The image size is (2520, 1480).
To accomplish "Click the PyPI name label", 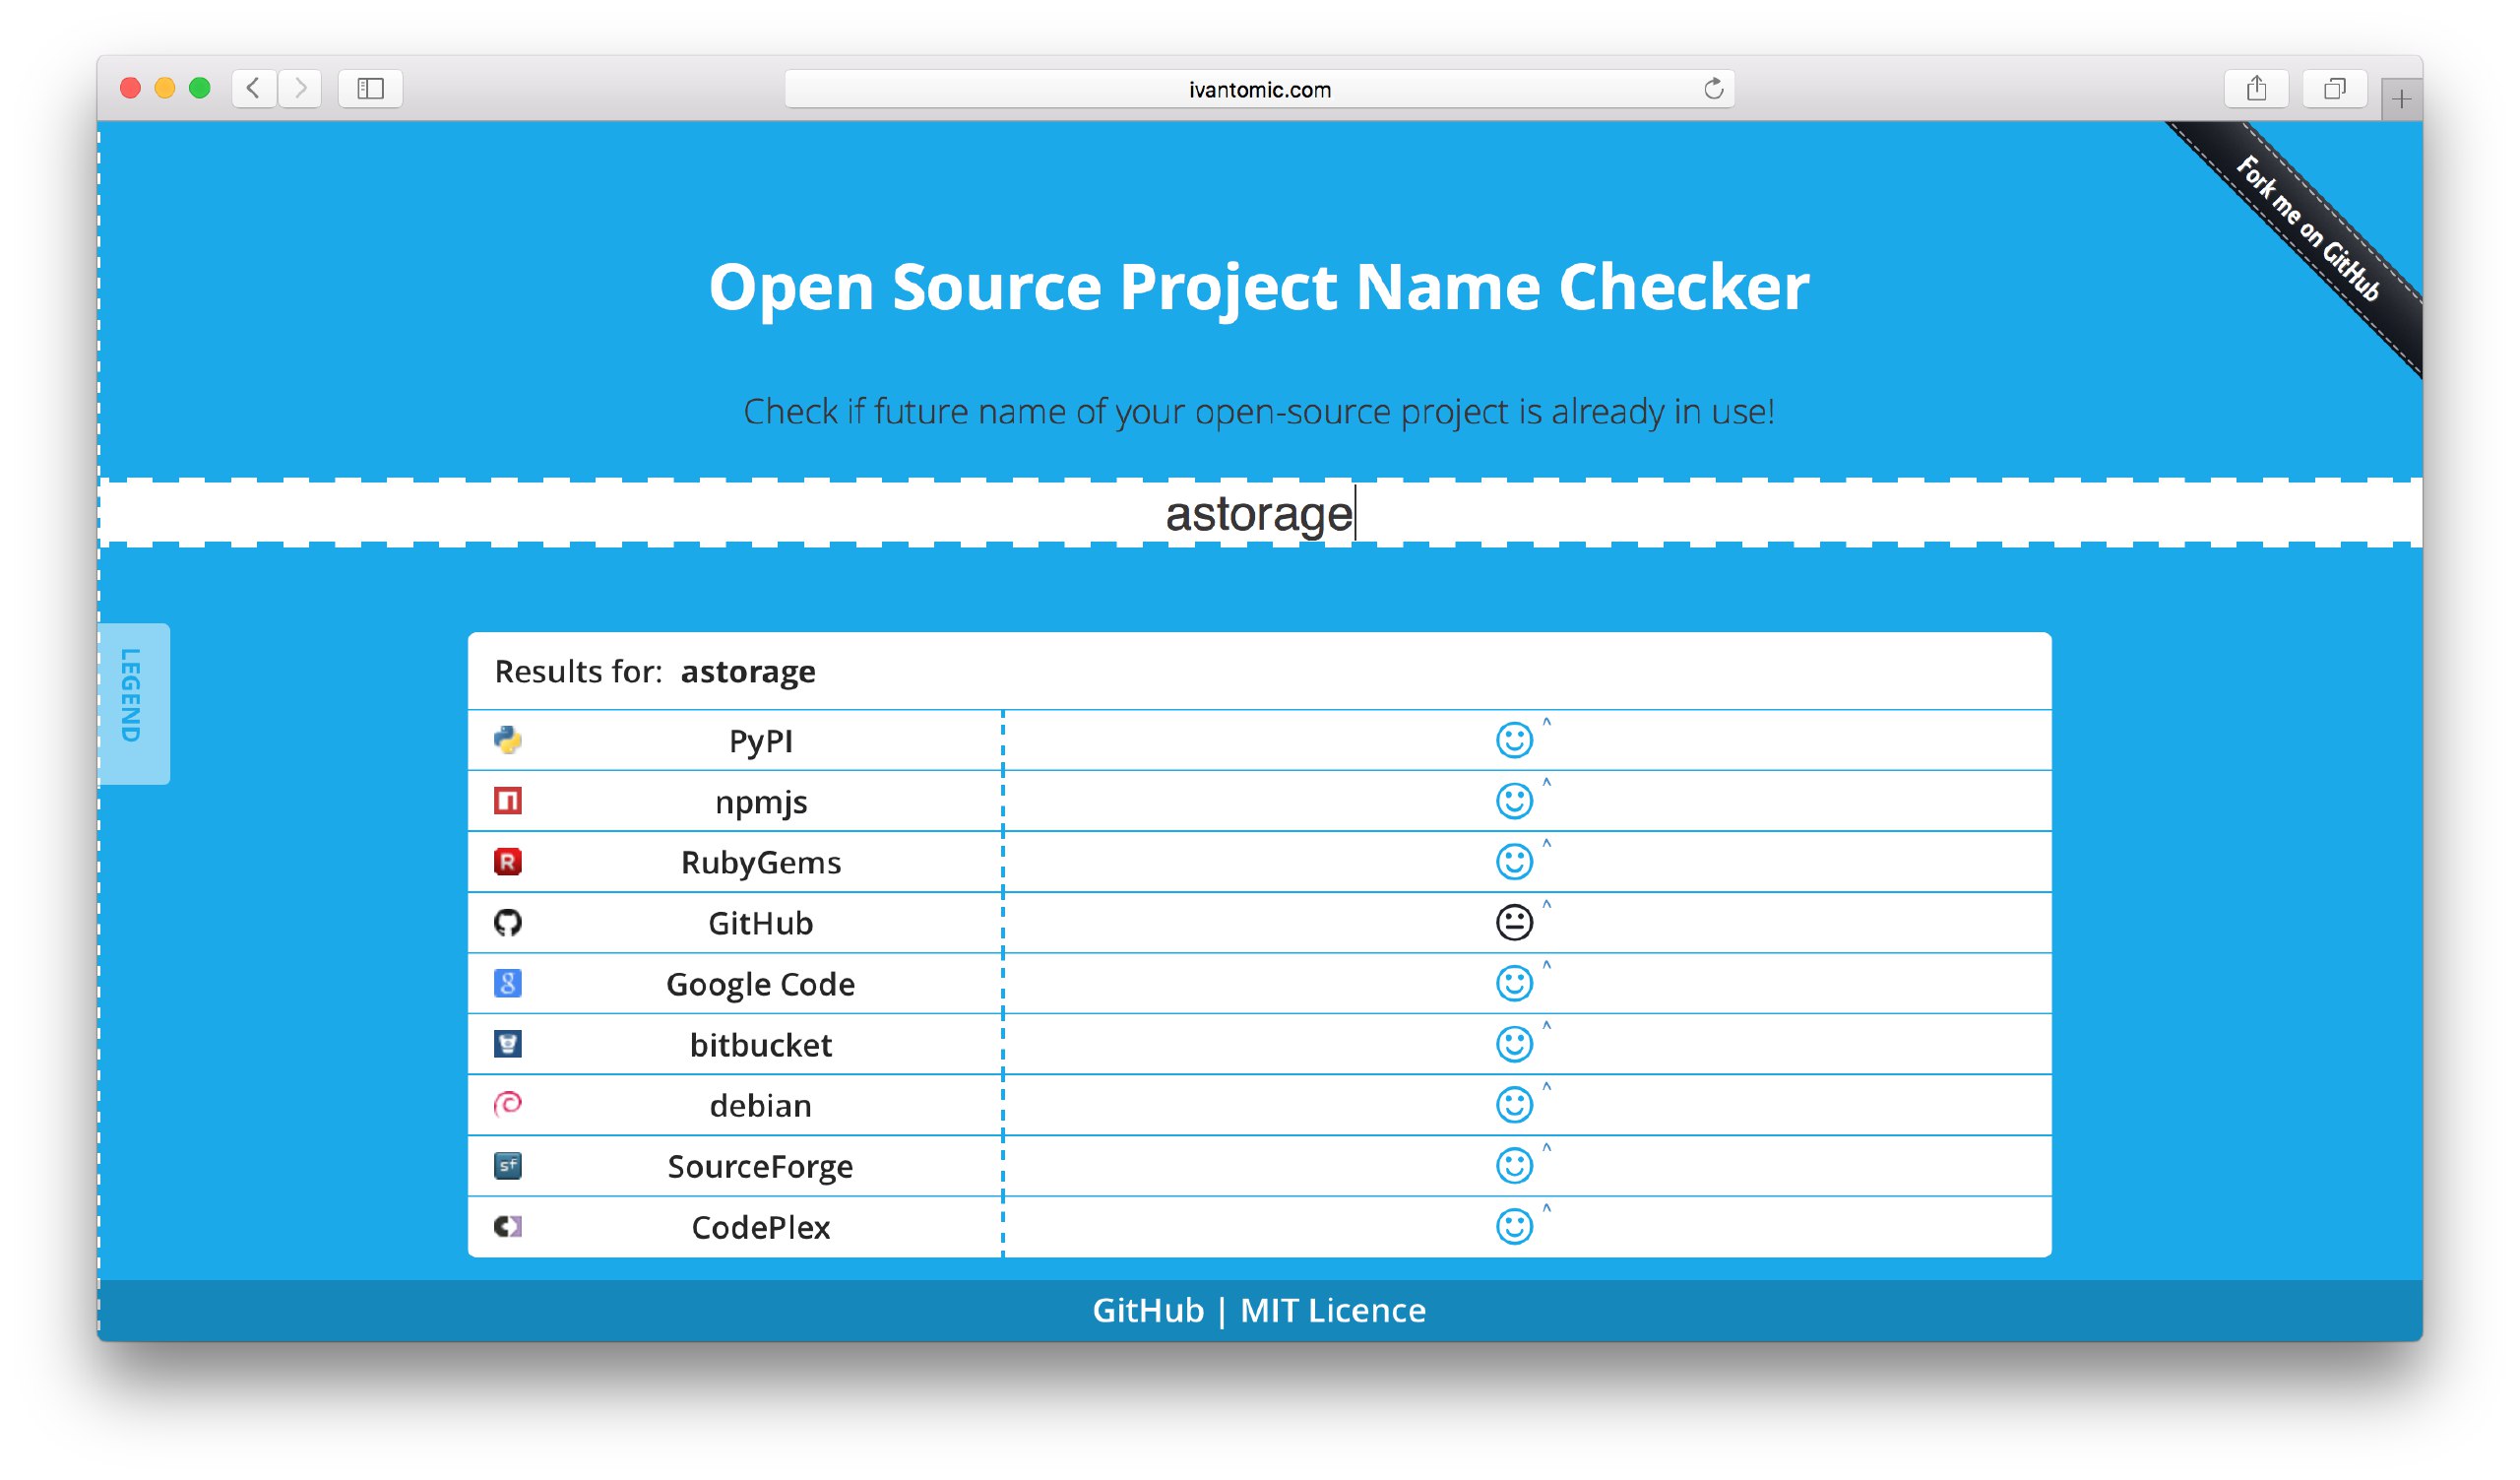I will (761, 742).
